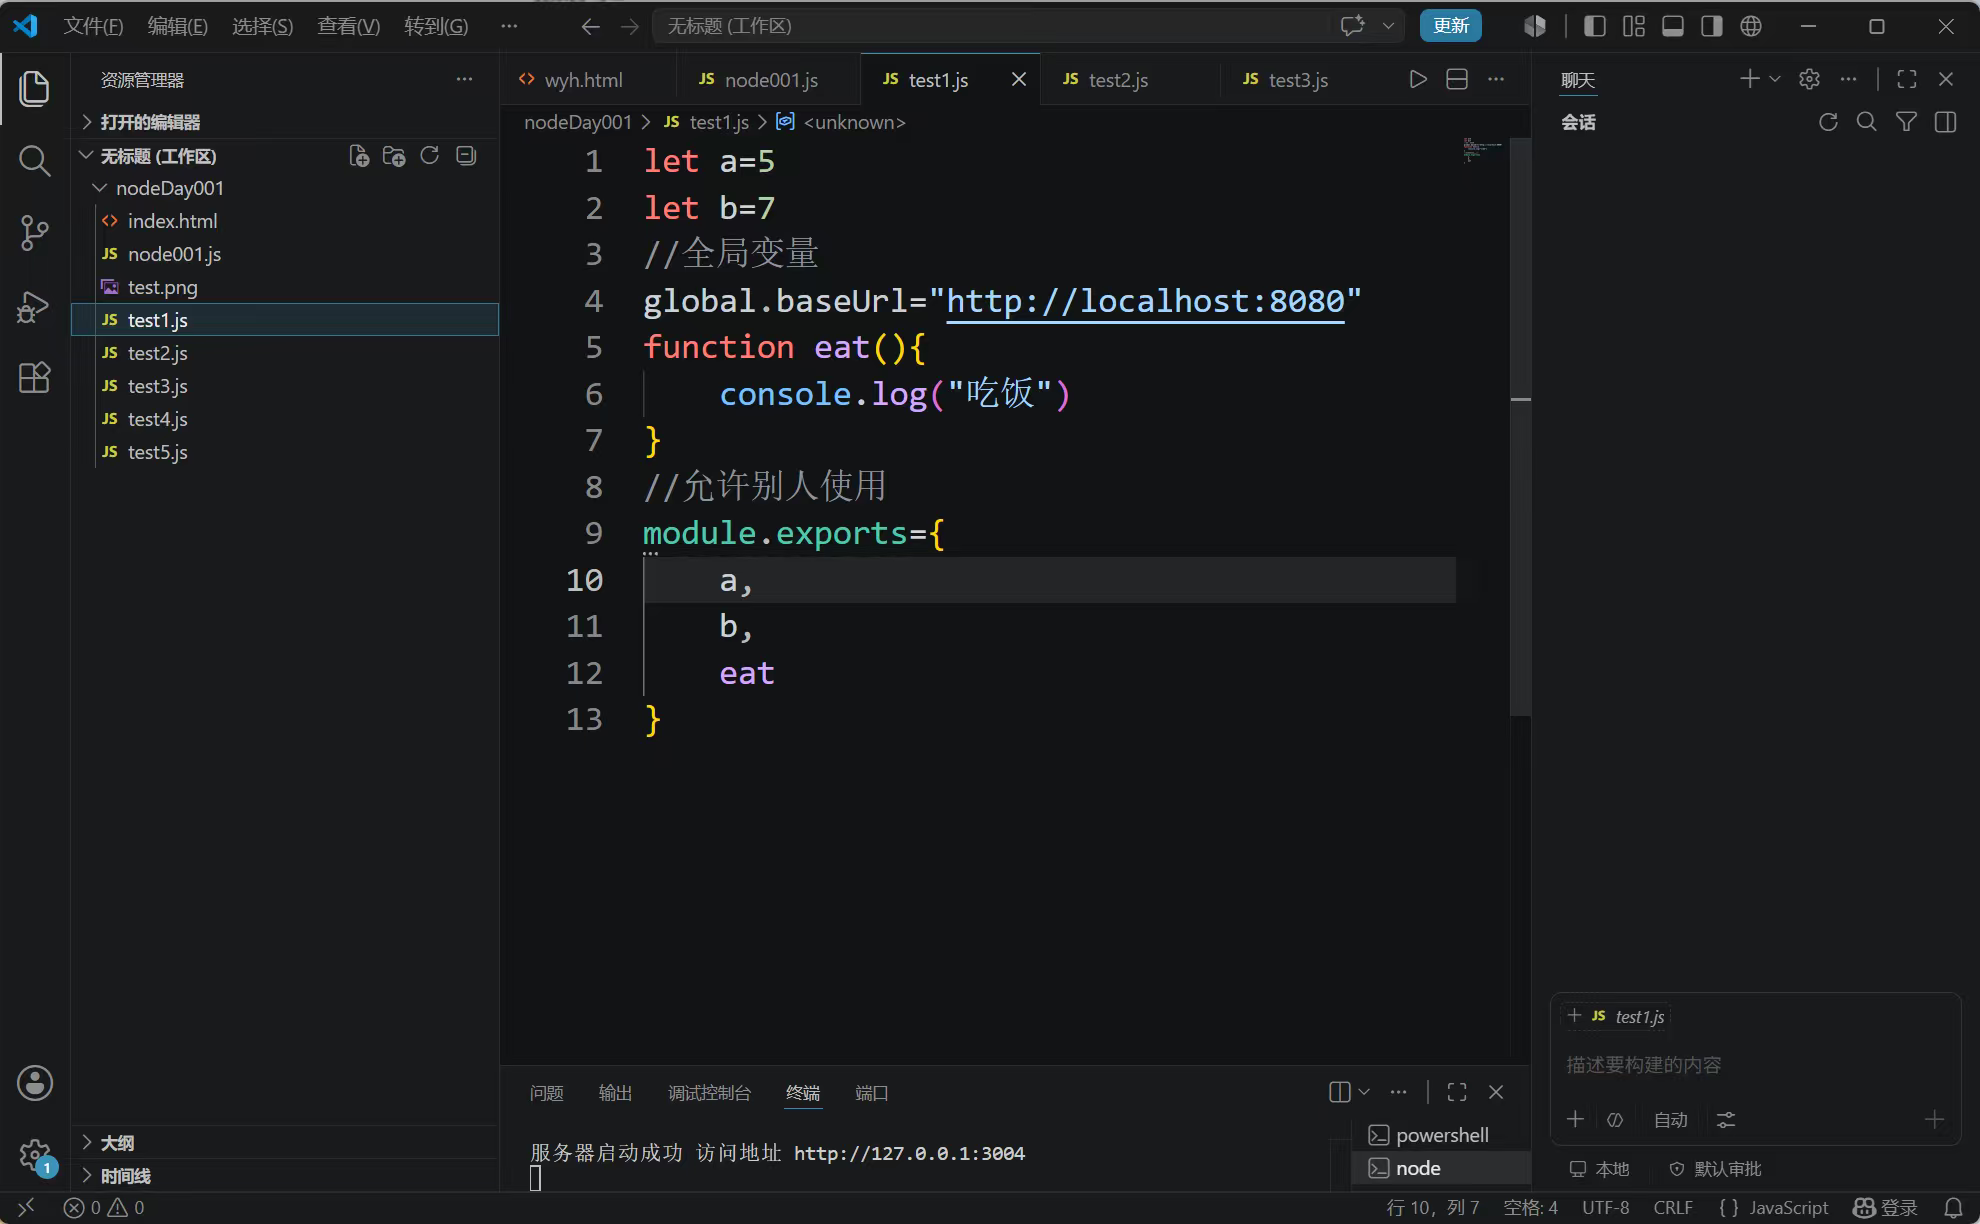Click the 更新 update button
1980x1224 pixels.
[1450, 26]
